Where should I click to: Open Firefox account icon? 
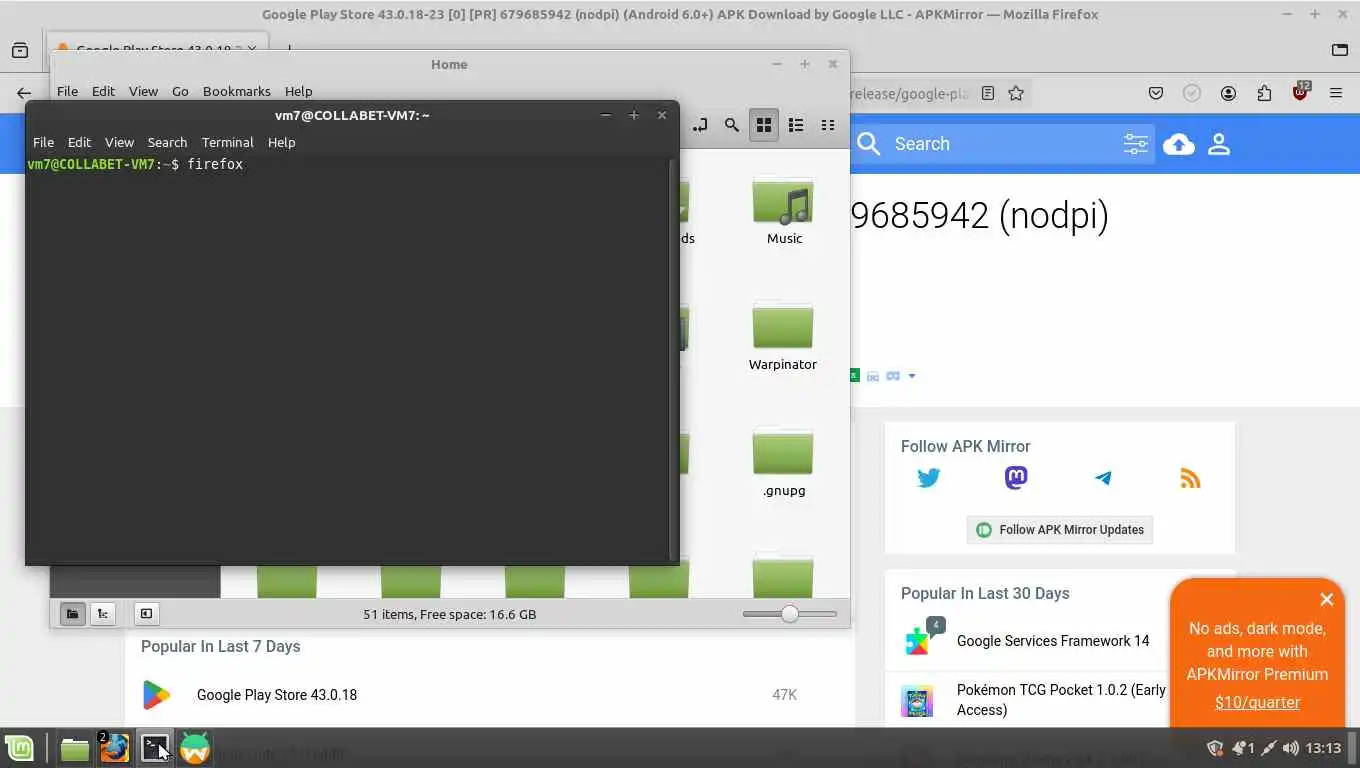[x=1228, y=93]
